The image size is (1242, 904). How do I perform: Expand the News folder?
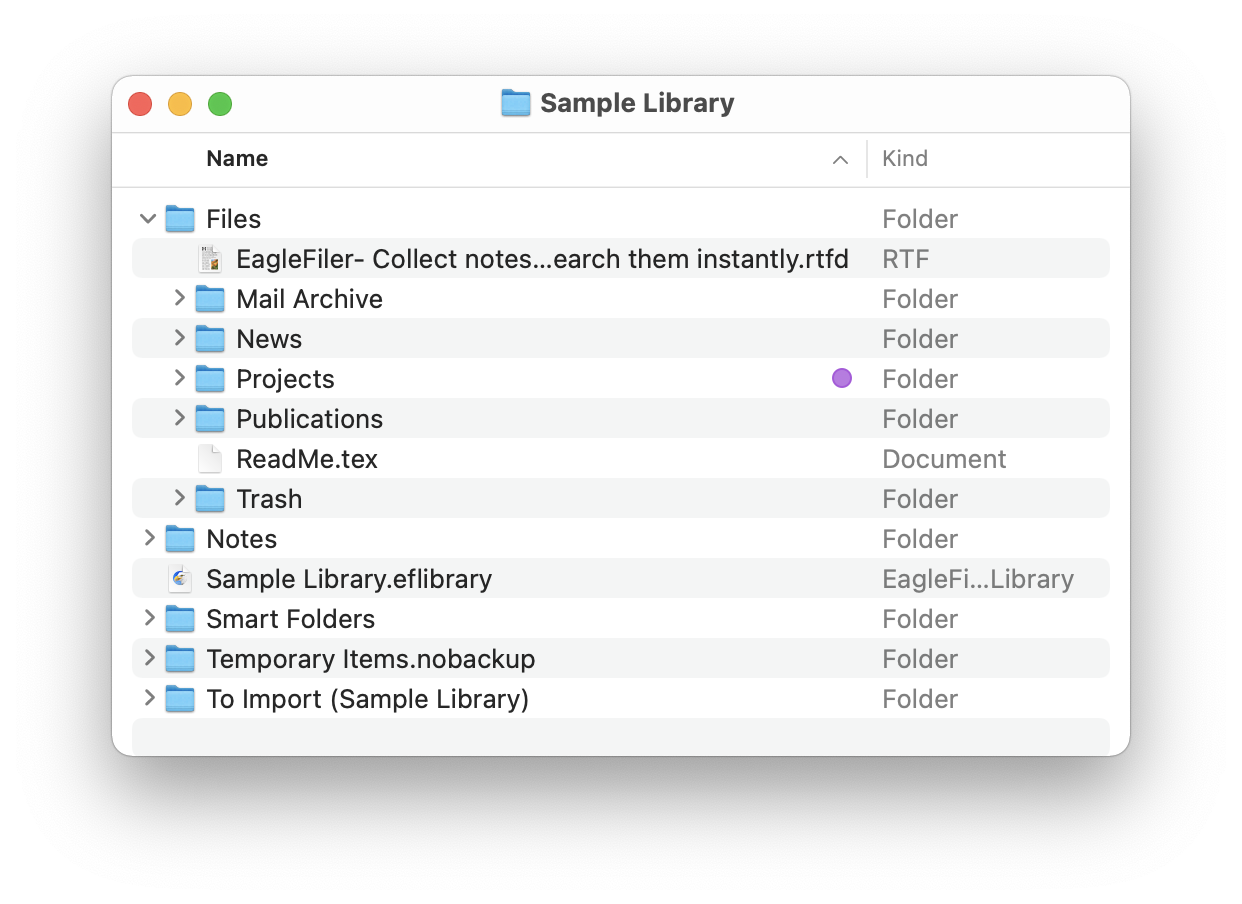180,338
